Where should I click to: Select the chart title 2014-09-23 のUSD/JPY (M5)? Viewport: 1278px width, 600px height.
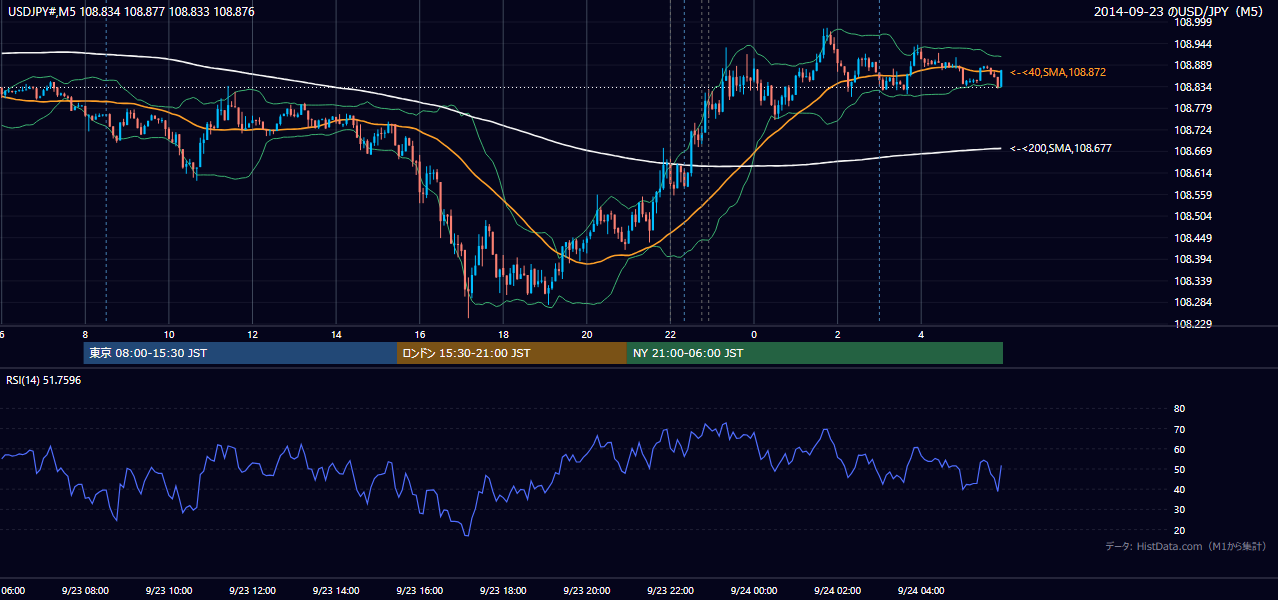1180,11
